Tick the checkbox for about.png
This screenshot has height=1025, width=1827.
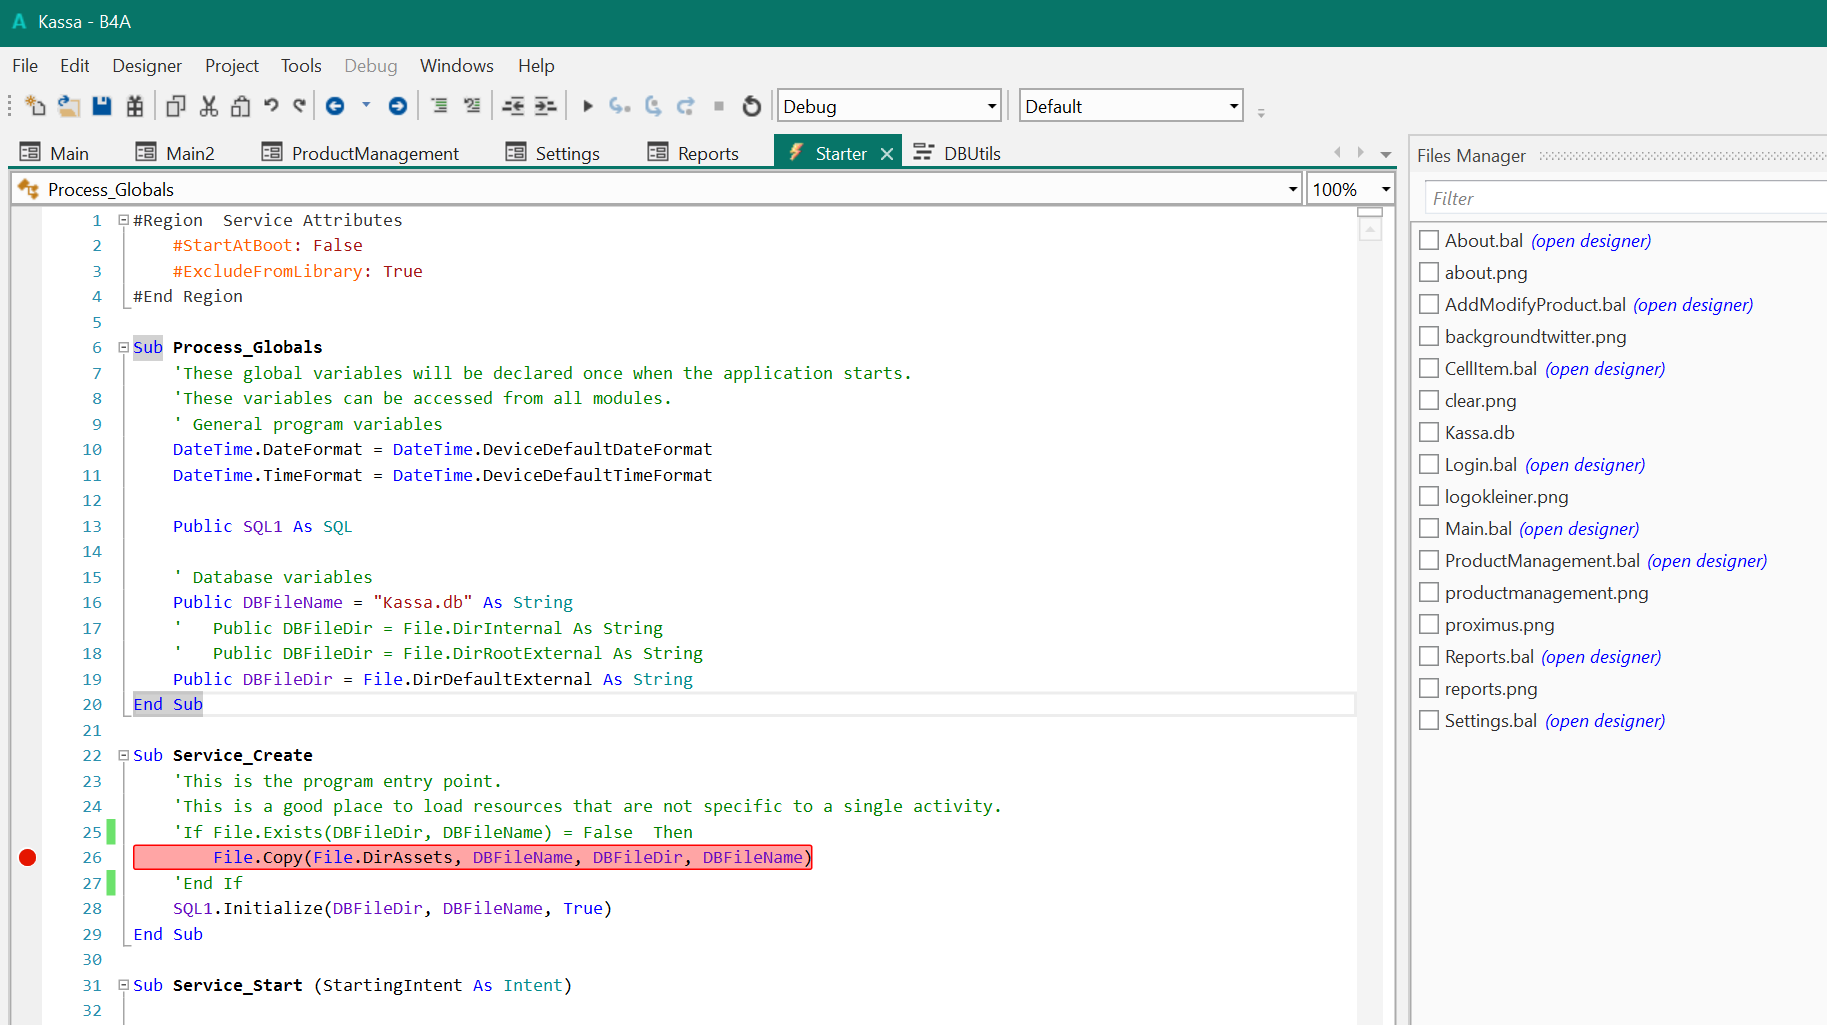pos(1429,273)
